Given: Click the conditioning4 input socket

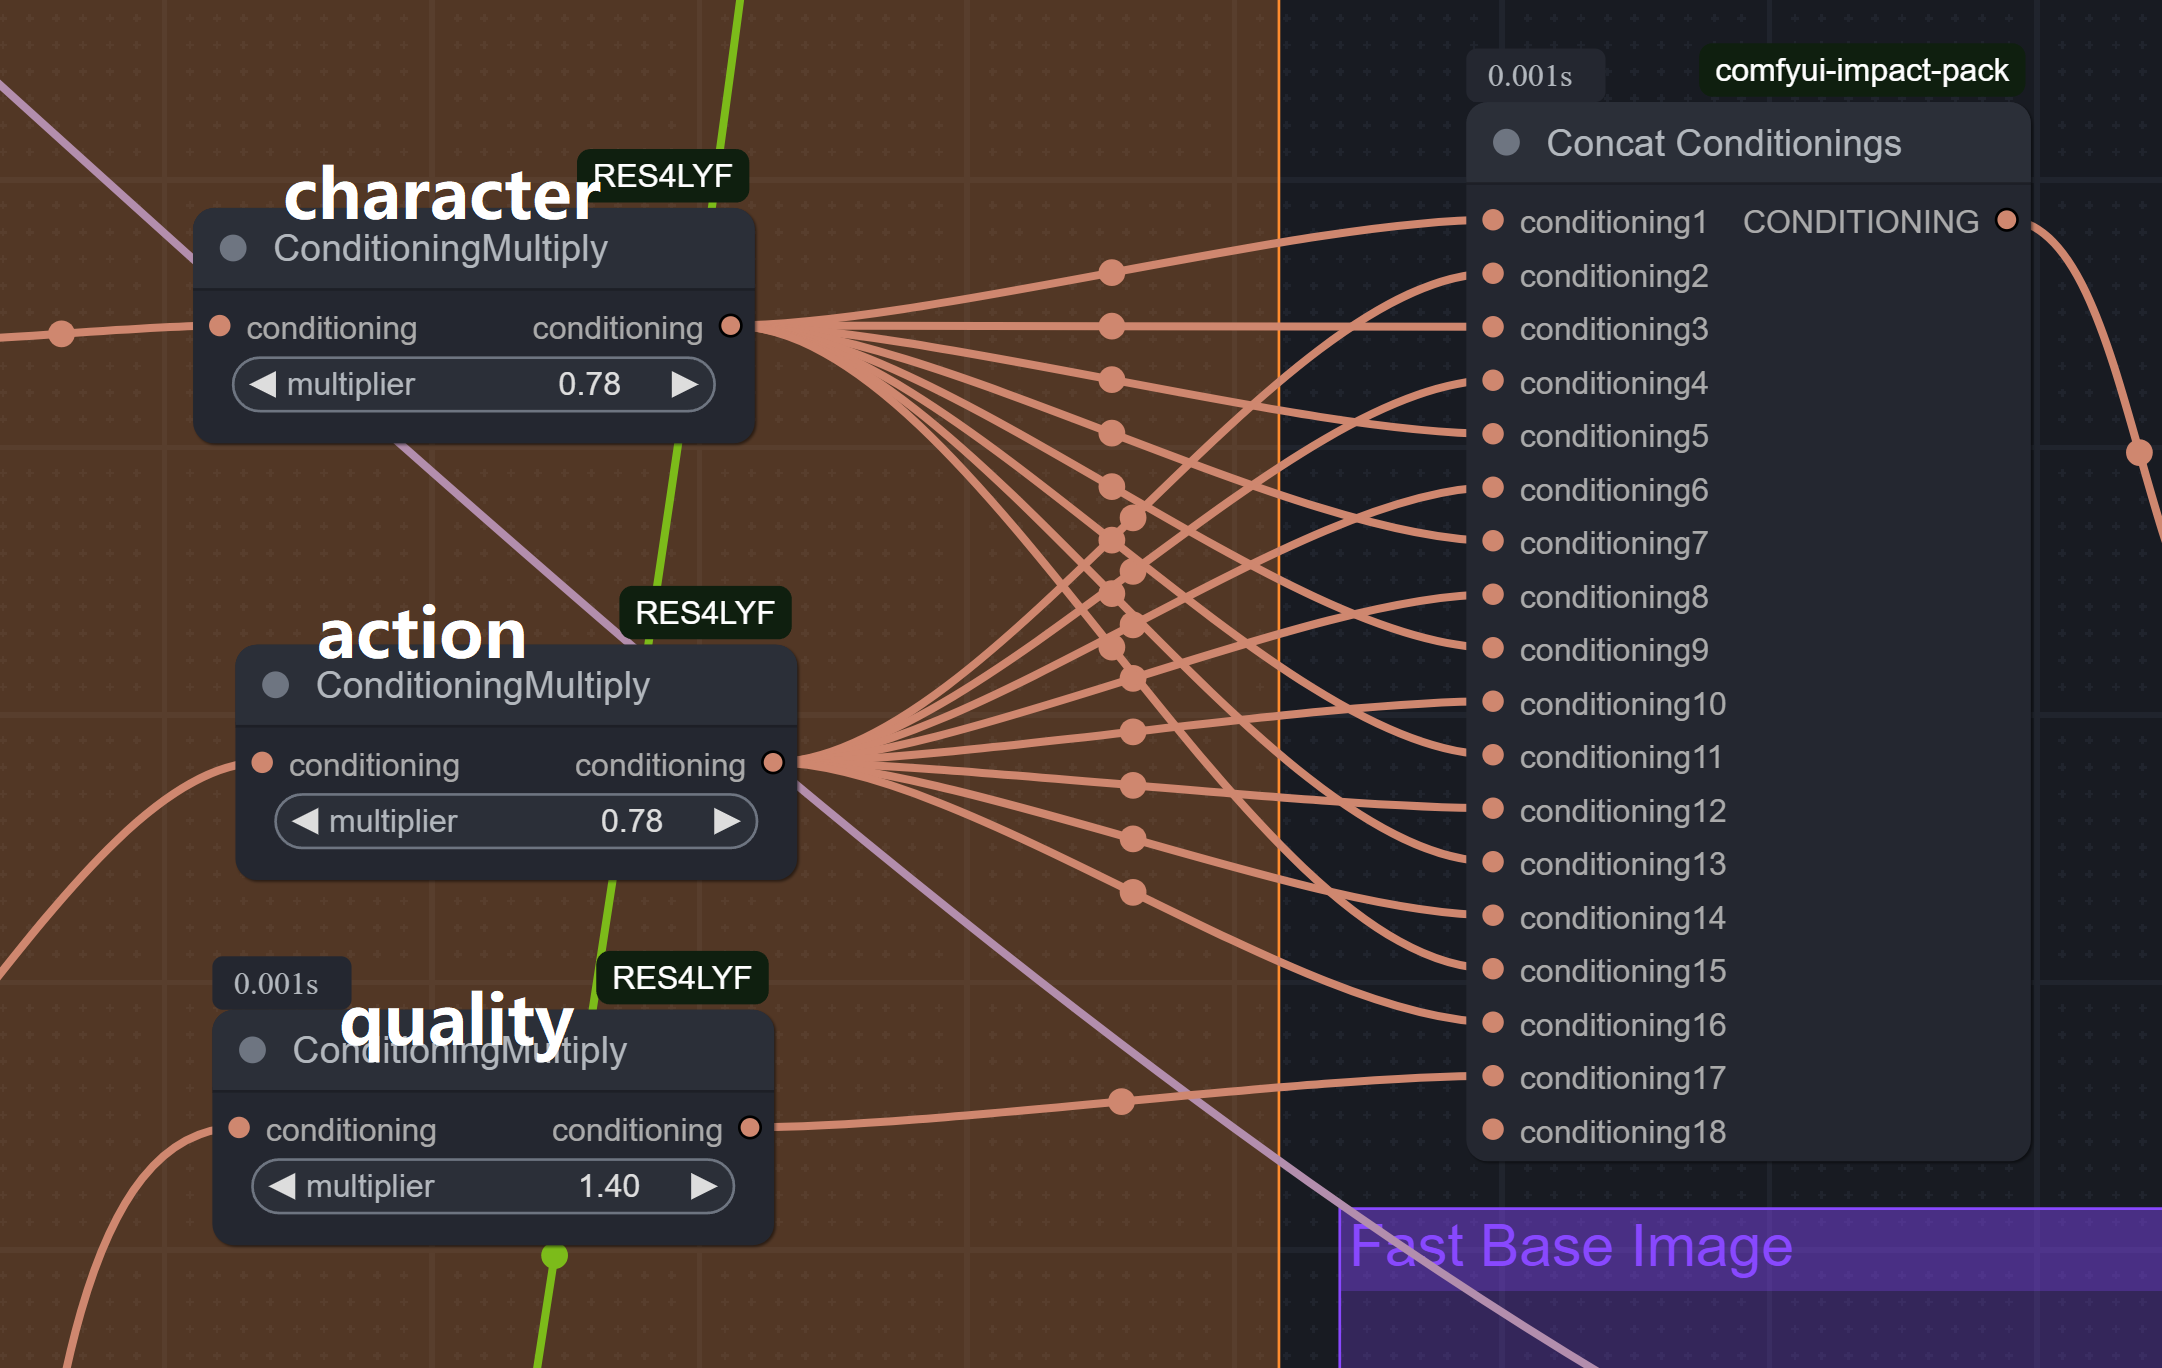Looking at the screenshot, I should tap(1493, 381).
